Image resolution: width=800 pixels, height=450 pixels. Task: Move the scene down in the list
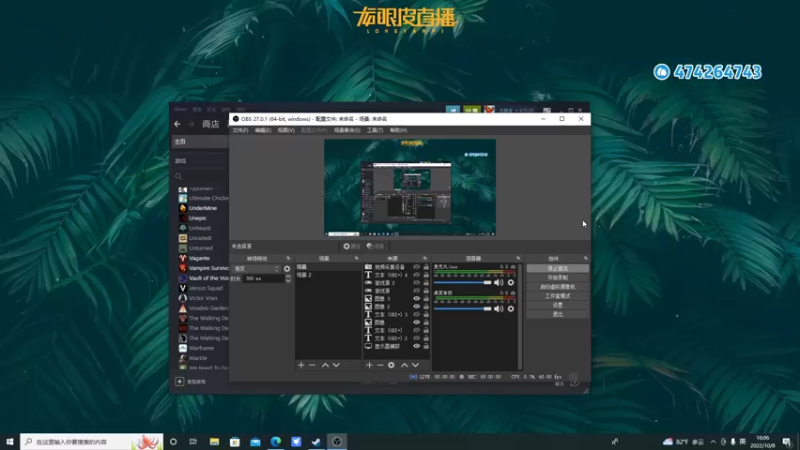coord(336,365)
